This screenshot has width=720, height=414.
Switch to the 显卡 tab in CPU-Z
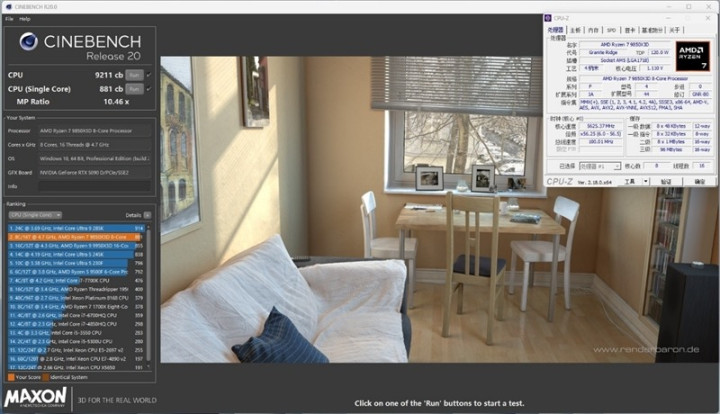[630, 30]
